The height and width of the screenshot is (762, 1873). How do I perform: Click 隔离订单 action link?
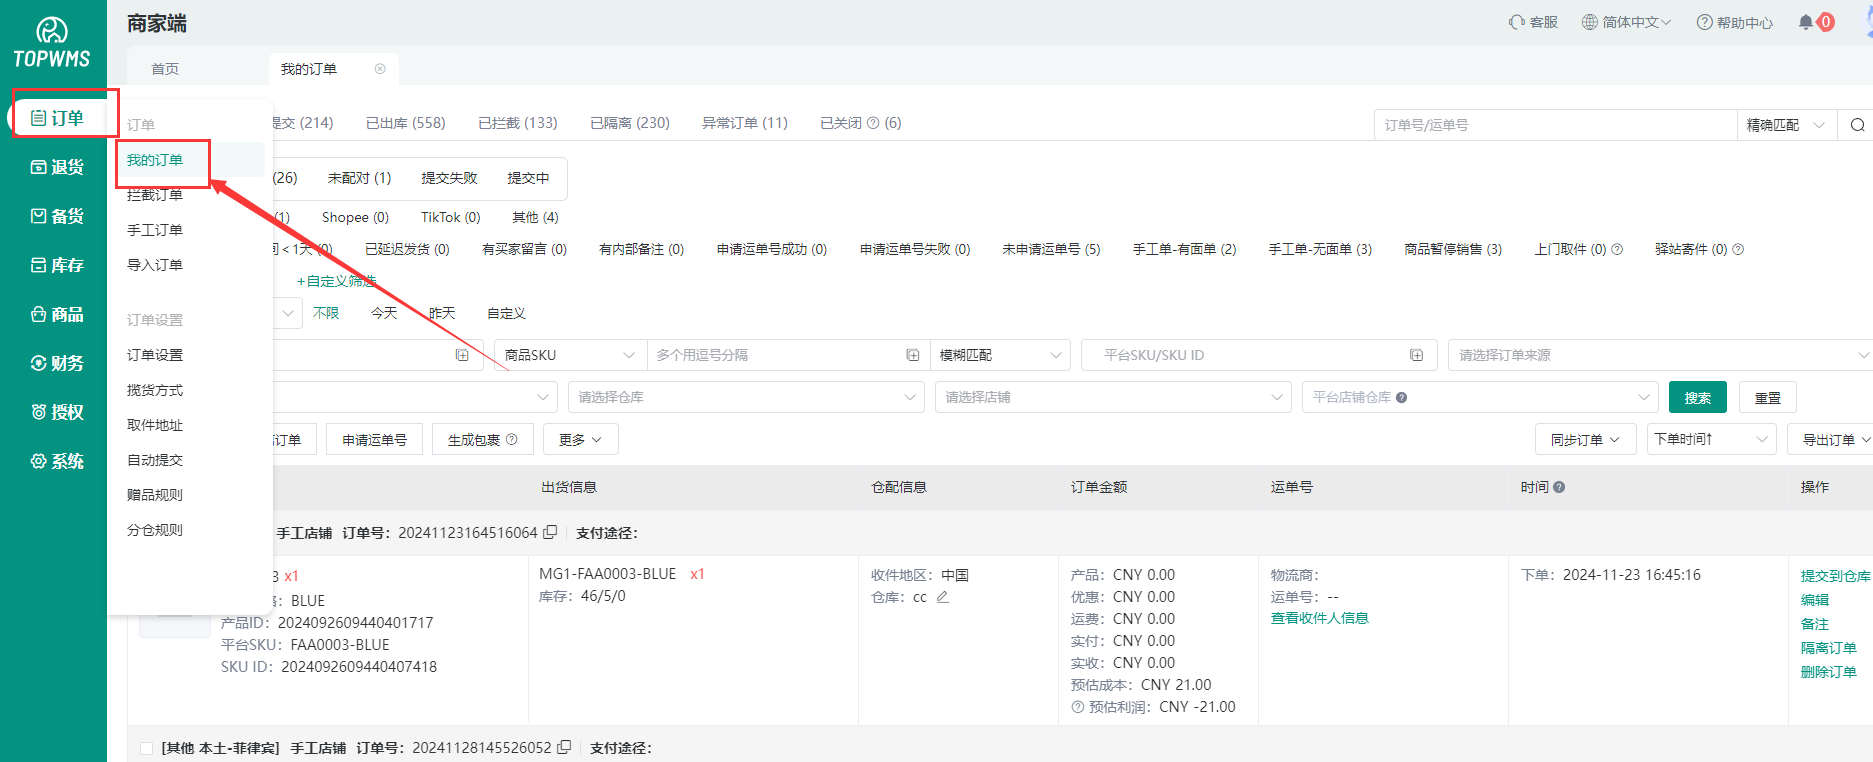(1828, 648)
